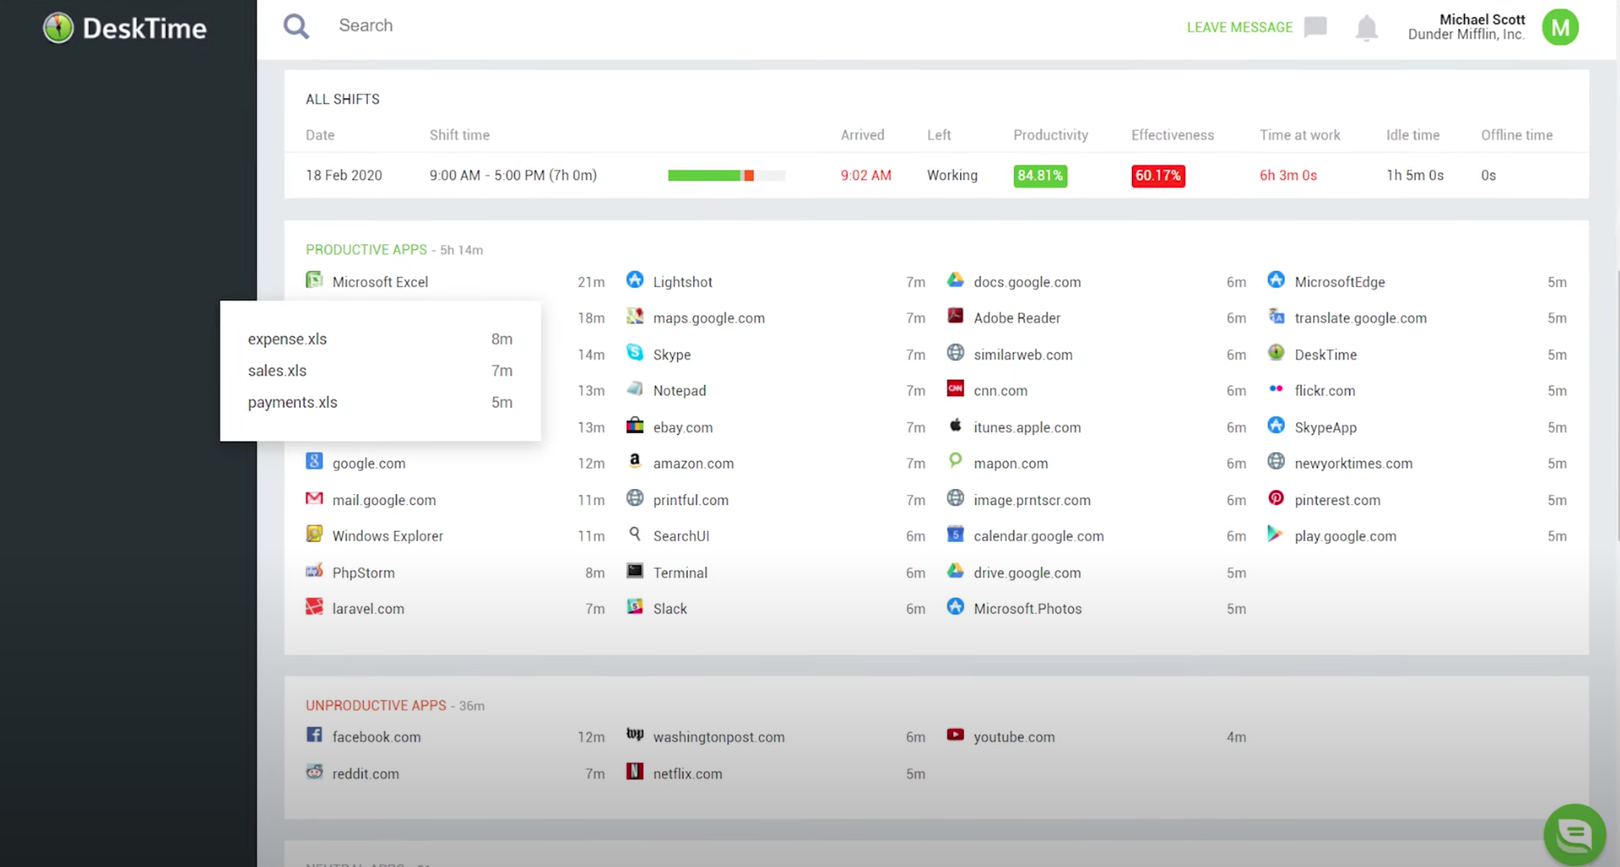
Task: Click the facebook.com icon
Action: click(314, 735)
